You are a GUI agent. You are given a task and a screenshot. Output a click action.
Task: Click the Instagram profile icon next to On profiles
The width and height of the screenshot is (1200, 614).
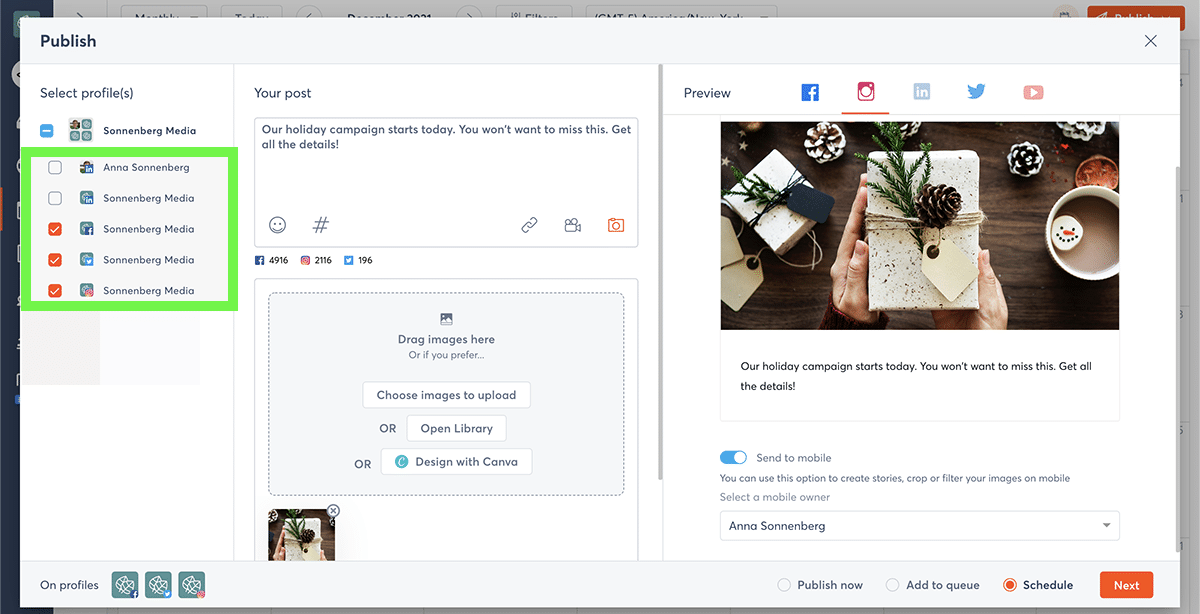[x=191, y=585]
